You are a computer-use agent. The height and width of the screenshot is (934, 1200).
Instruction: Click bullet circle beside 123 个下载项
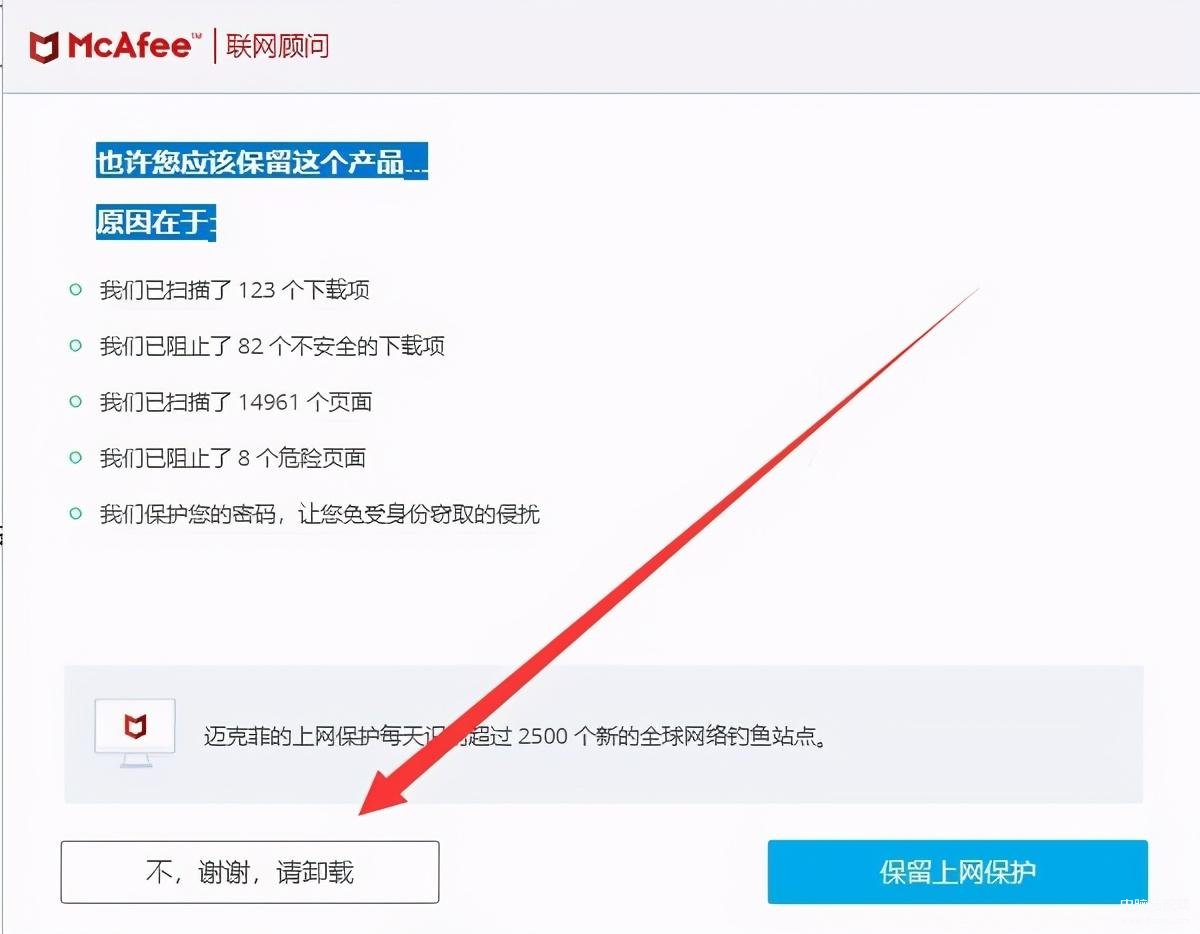coord(76,289)
